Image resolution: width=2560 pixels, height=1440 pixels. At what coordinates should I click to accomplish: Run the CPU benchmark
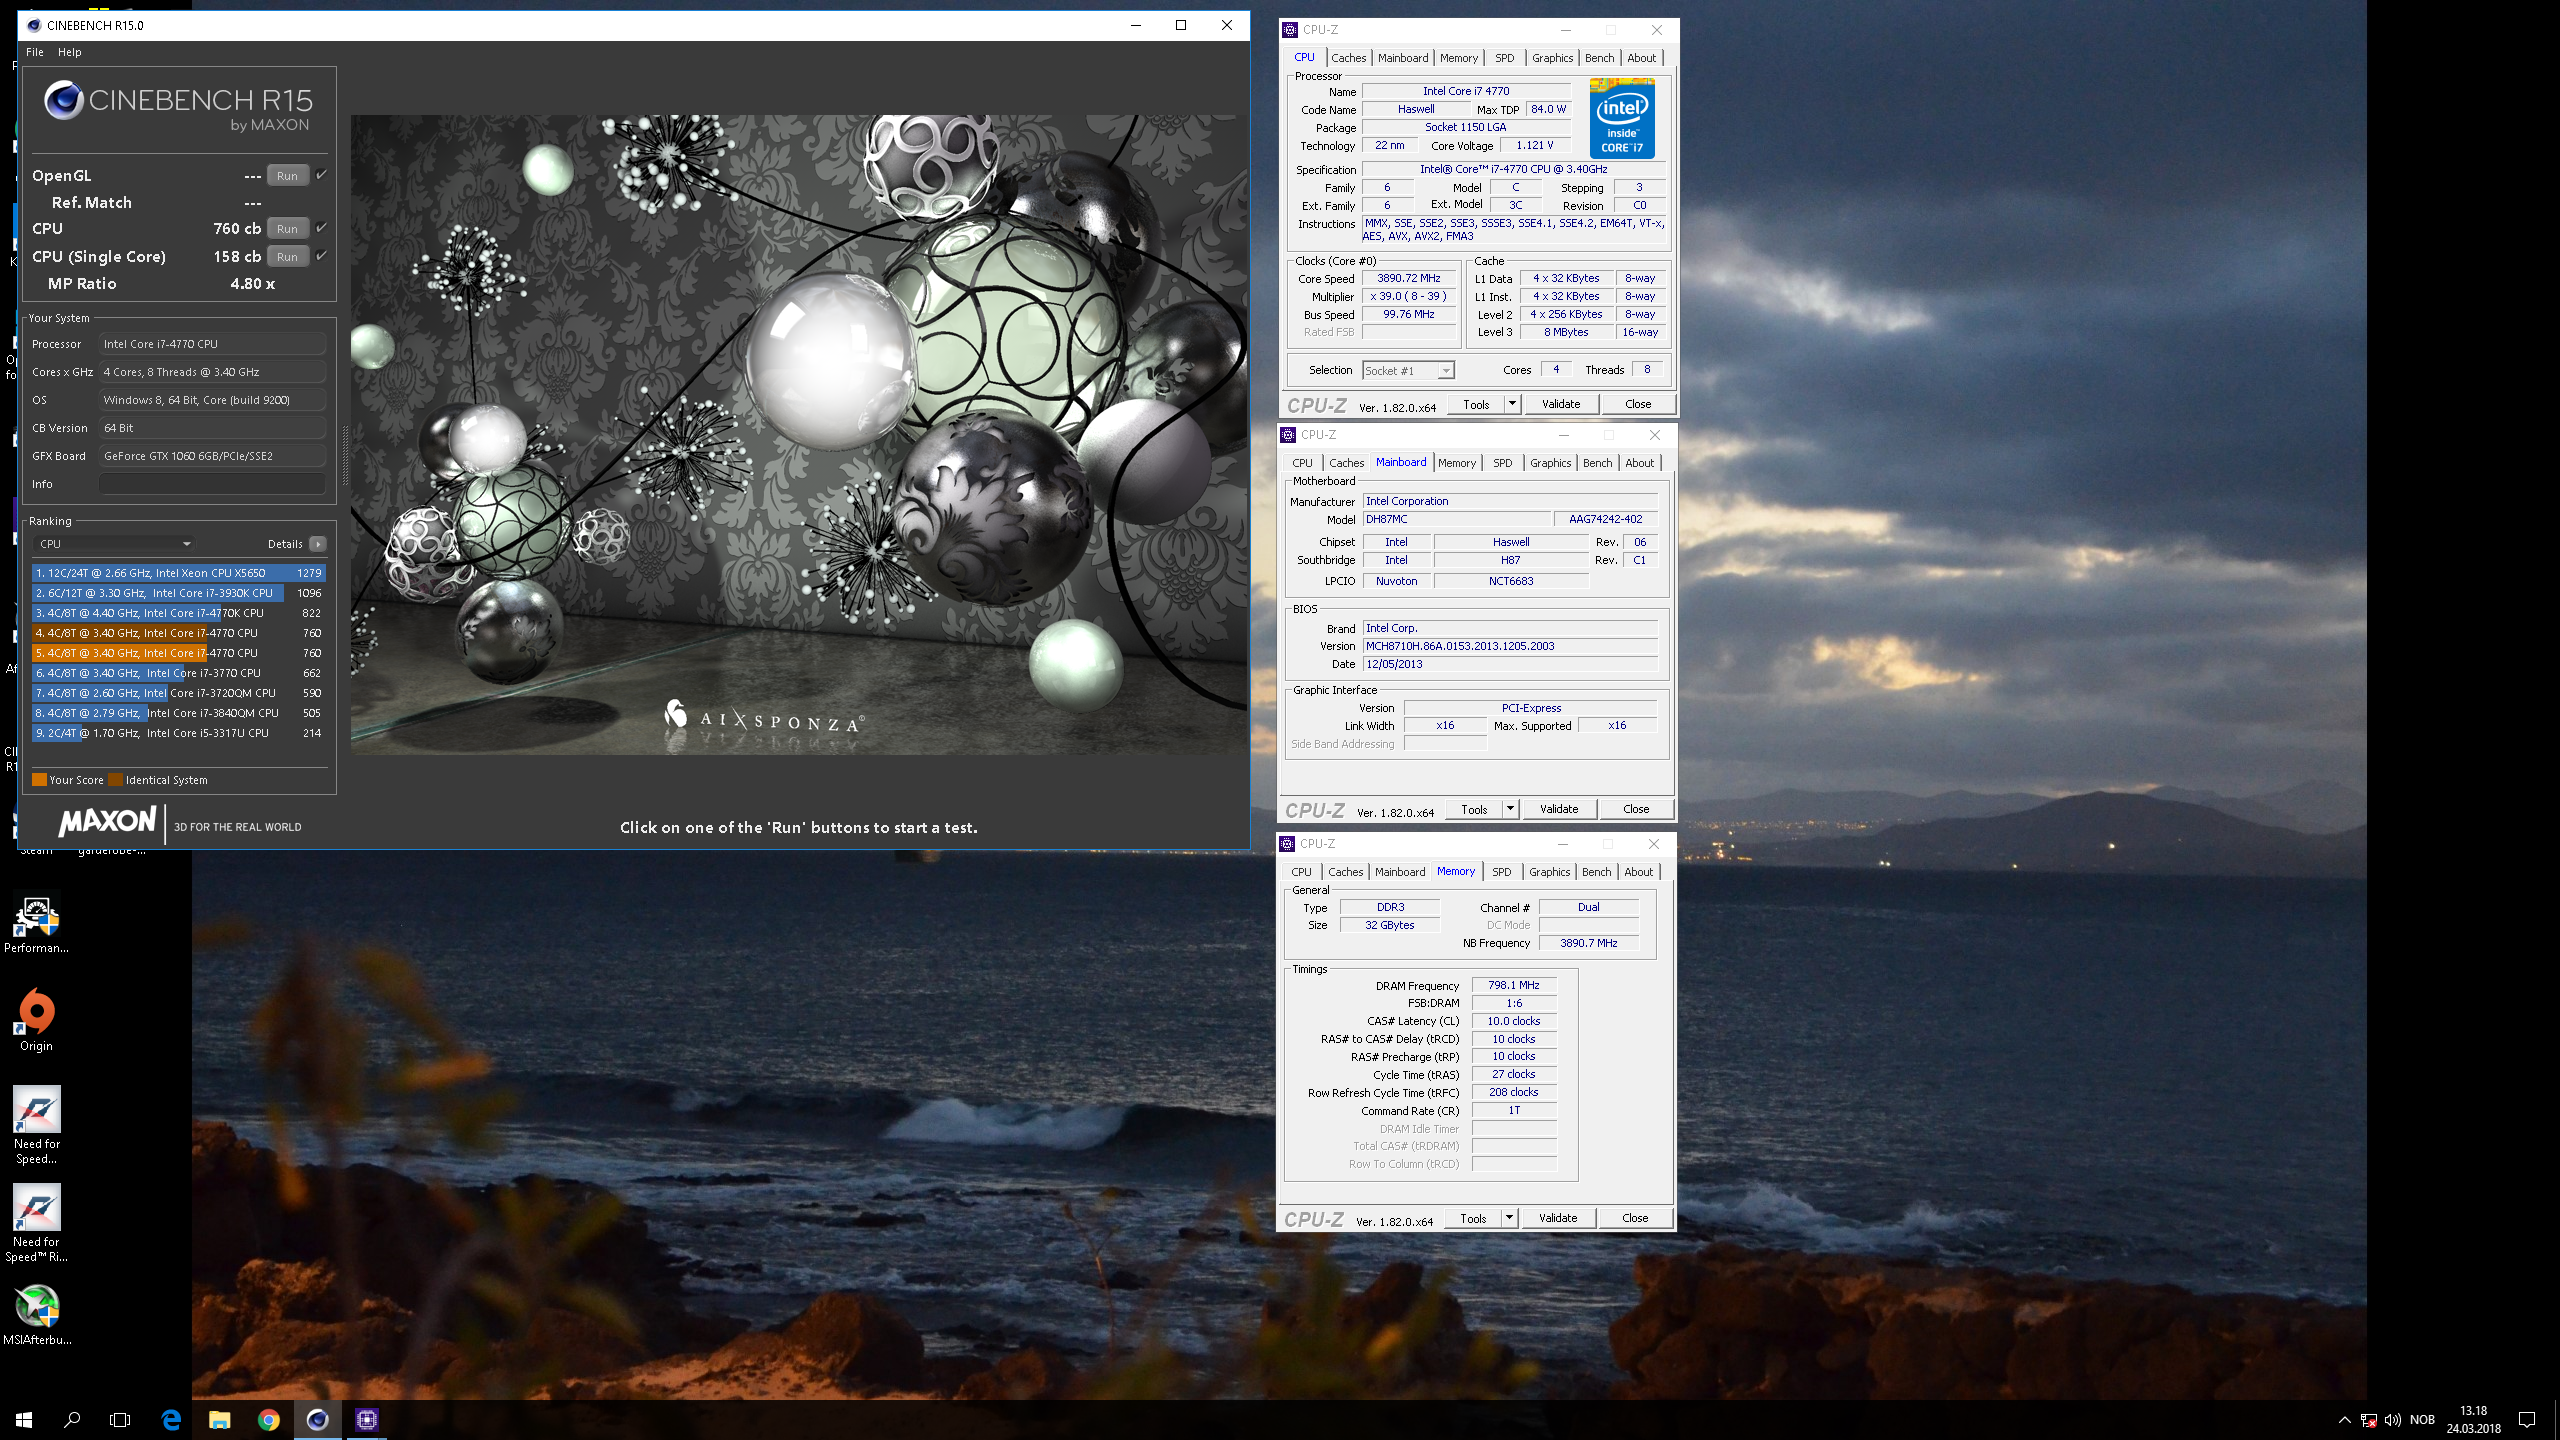pos(287,228)
